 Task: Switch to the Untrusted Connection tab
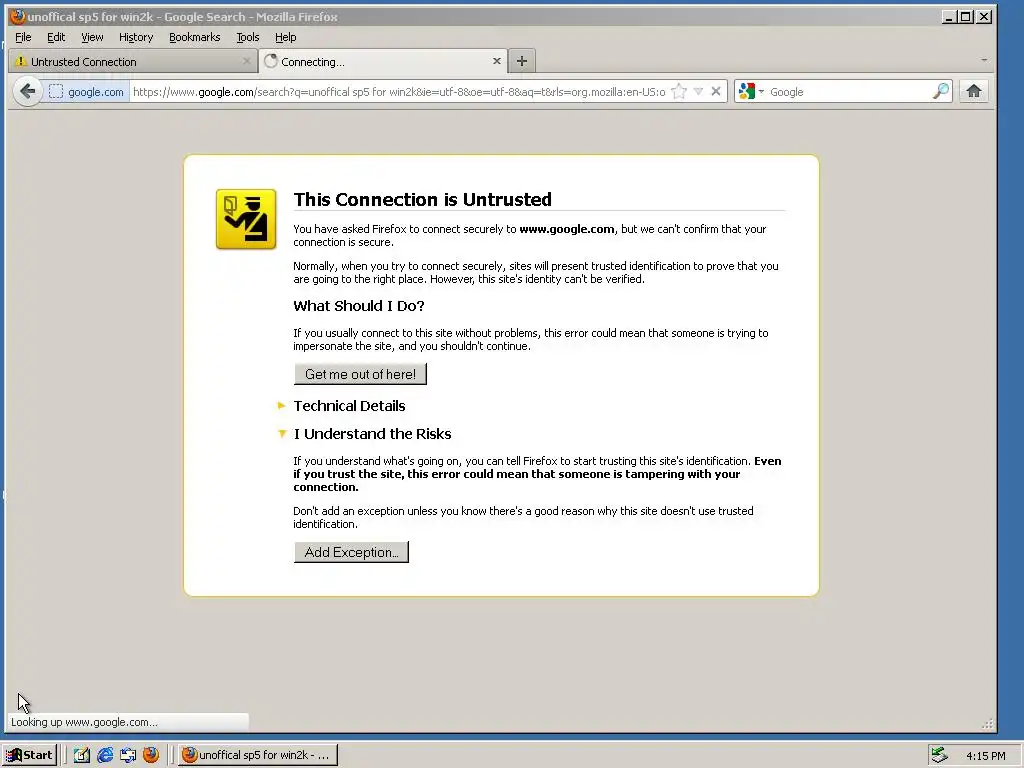[x=133, y=61]
